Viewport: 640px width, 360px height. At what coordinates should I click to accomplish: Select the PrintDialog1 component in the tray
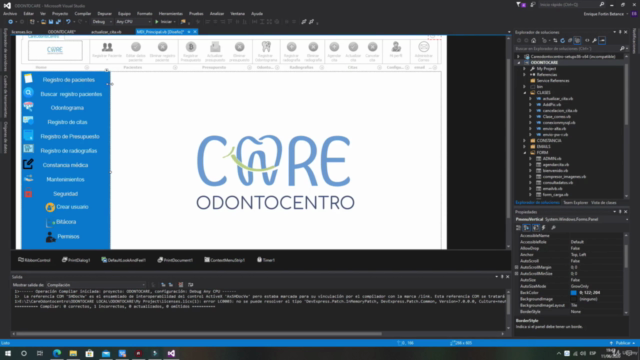[x=76, y=260]
